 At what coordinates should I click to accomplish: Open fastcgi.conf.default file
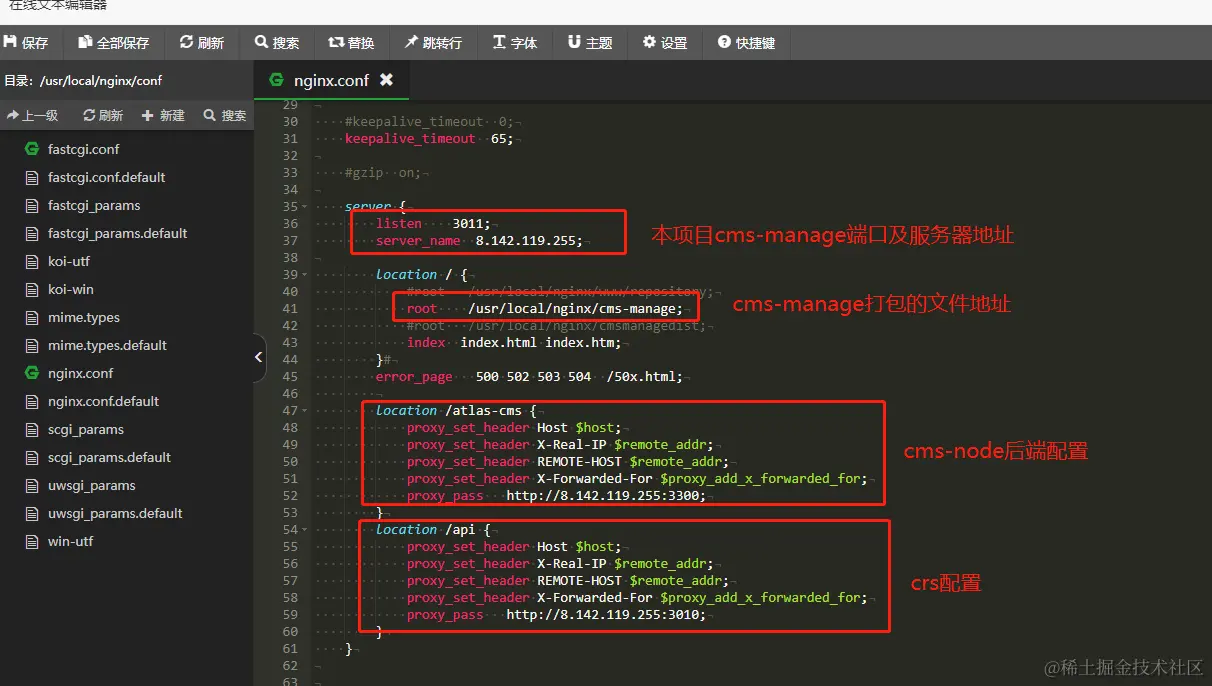tap(106, 177)
